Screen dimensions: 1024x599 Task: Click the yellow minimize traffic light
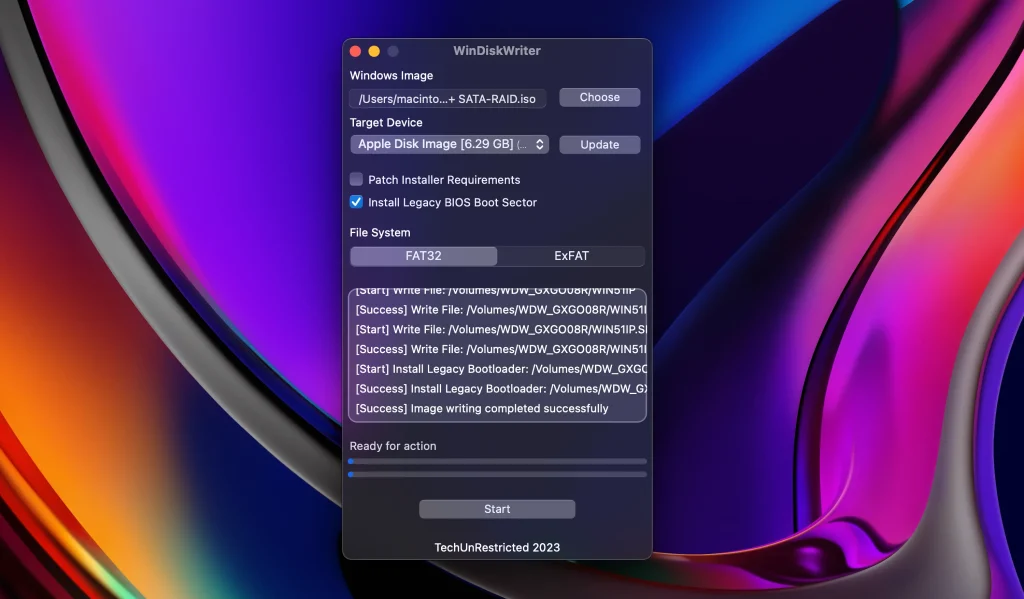coord(373,50)
